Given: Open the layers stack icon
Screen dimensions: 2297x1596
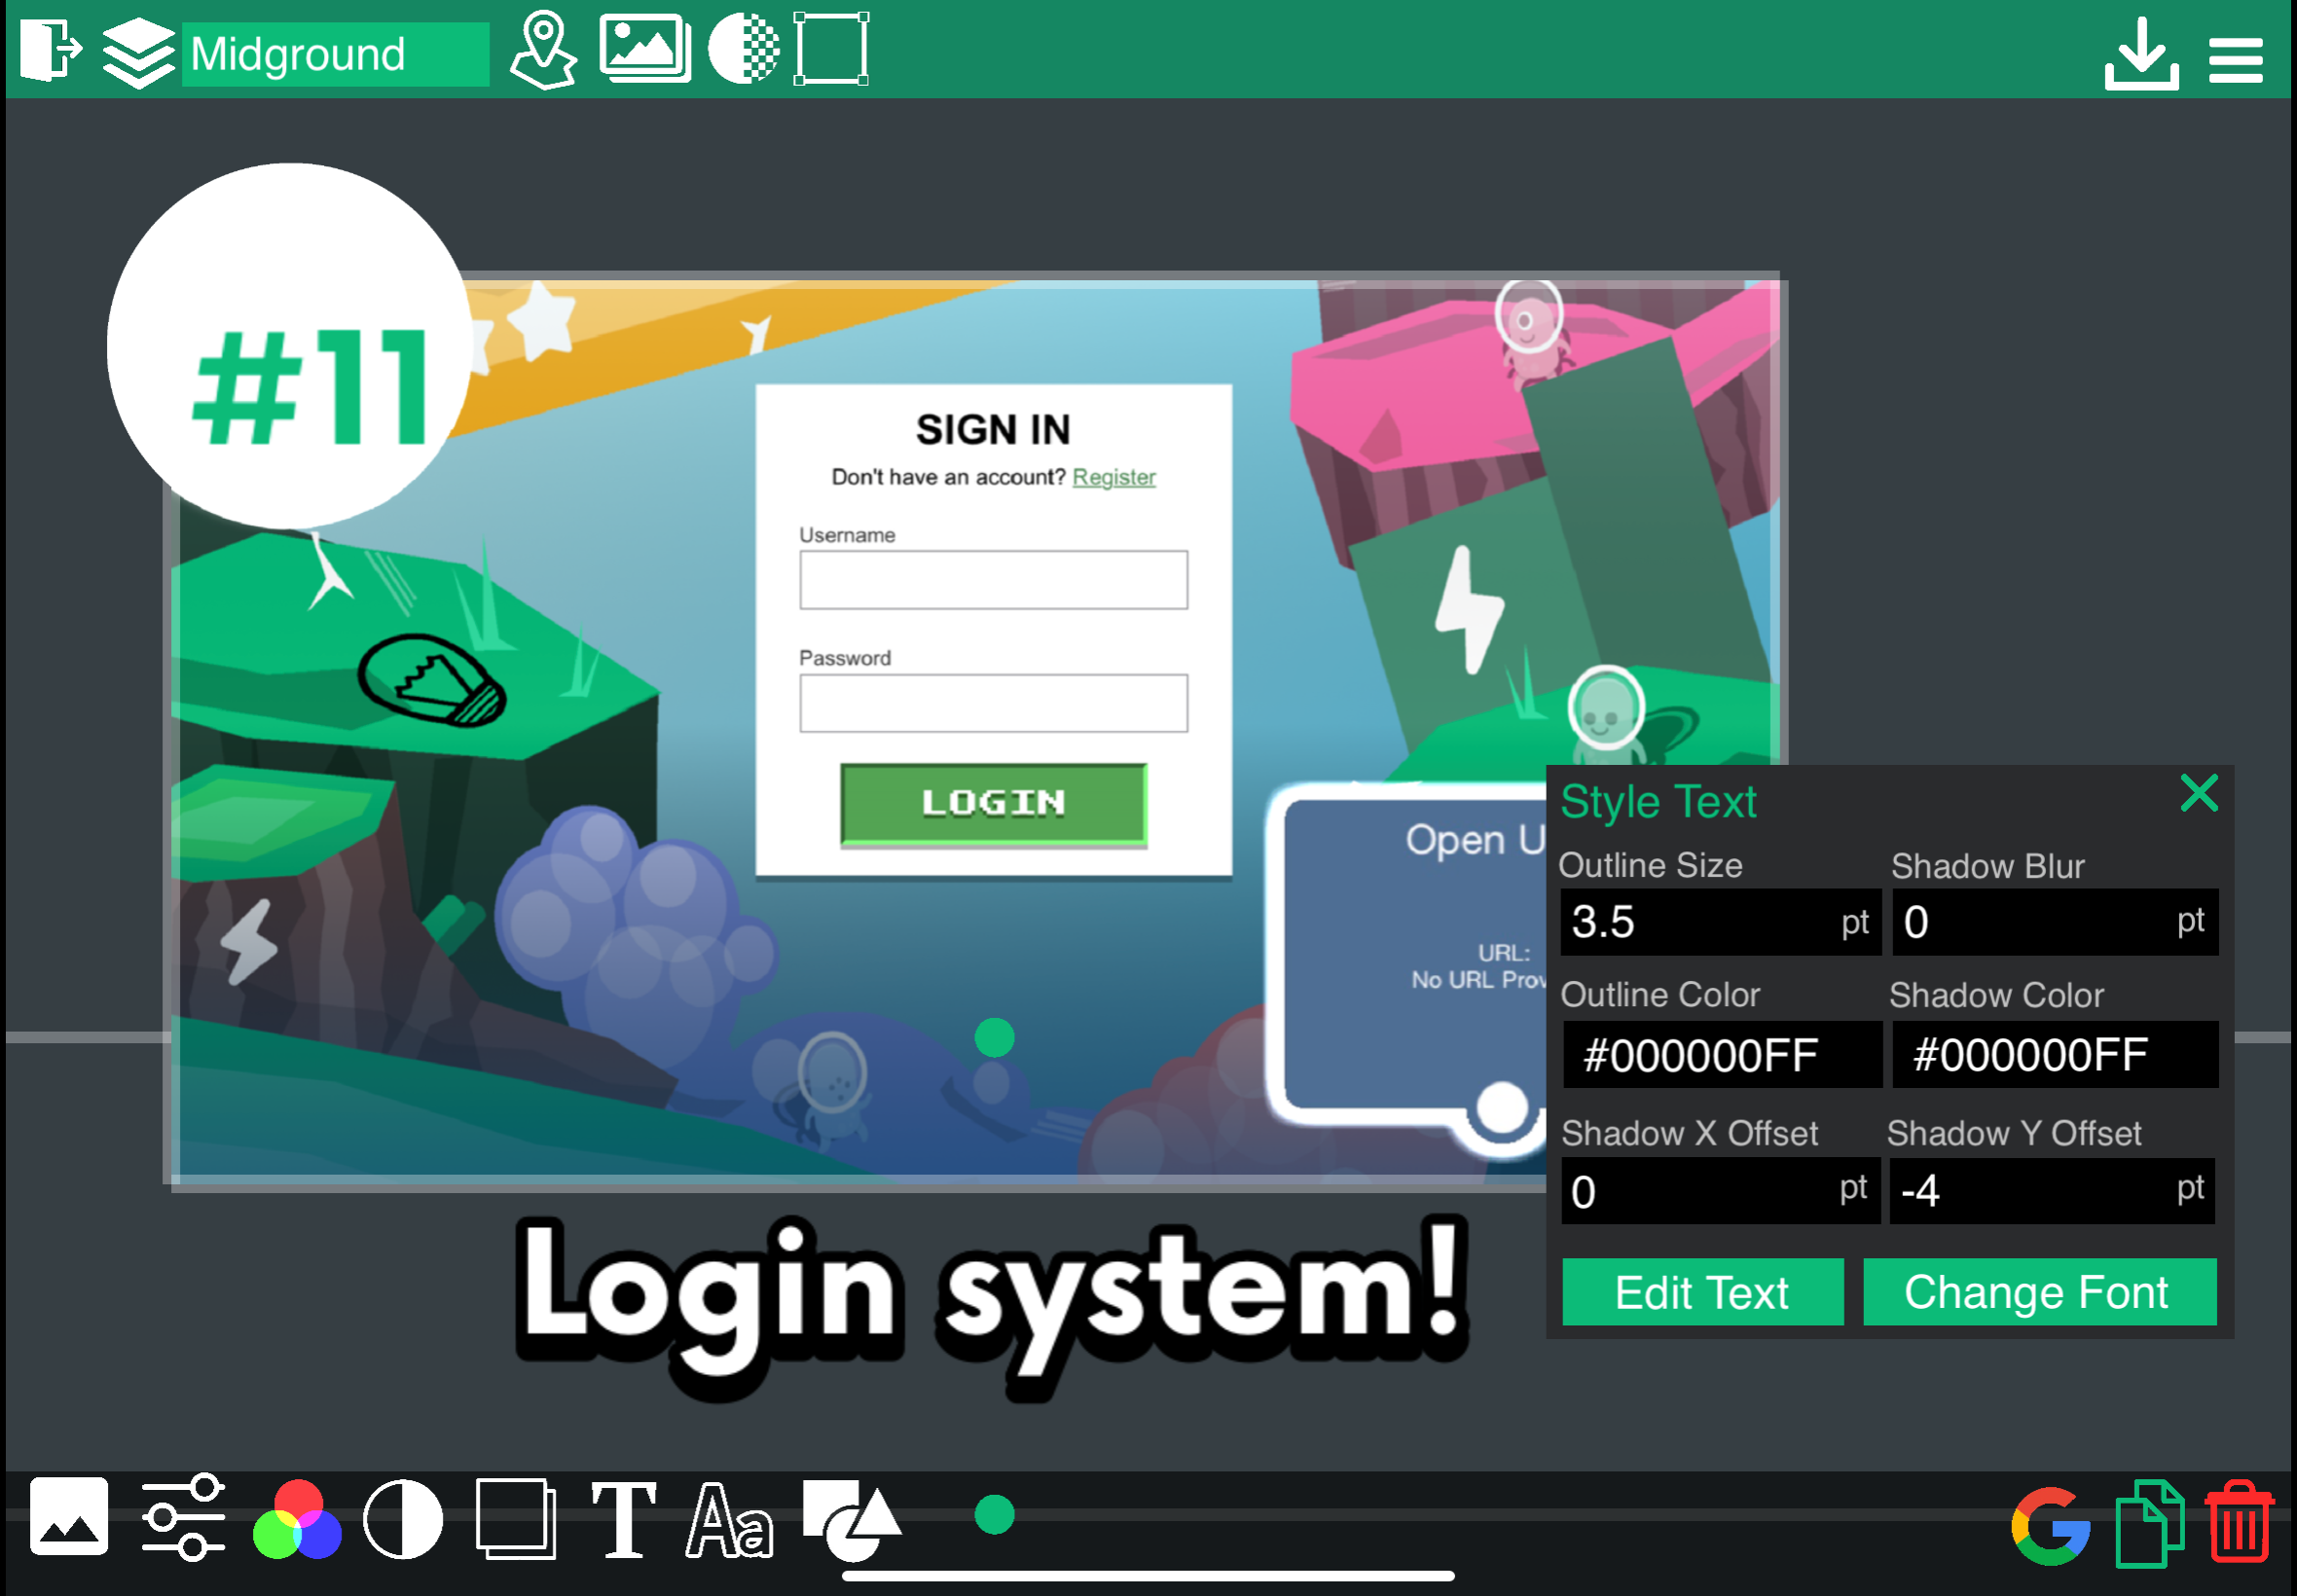Looking at the screenshot, I should (138, 52).
